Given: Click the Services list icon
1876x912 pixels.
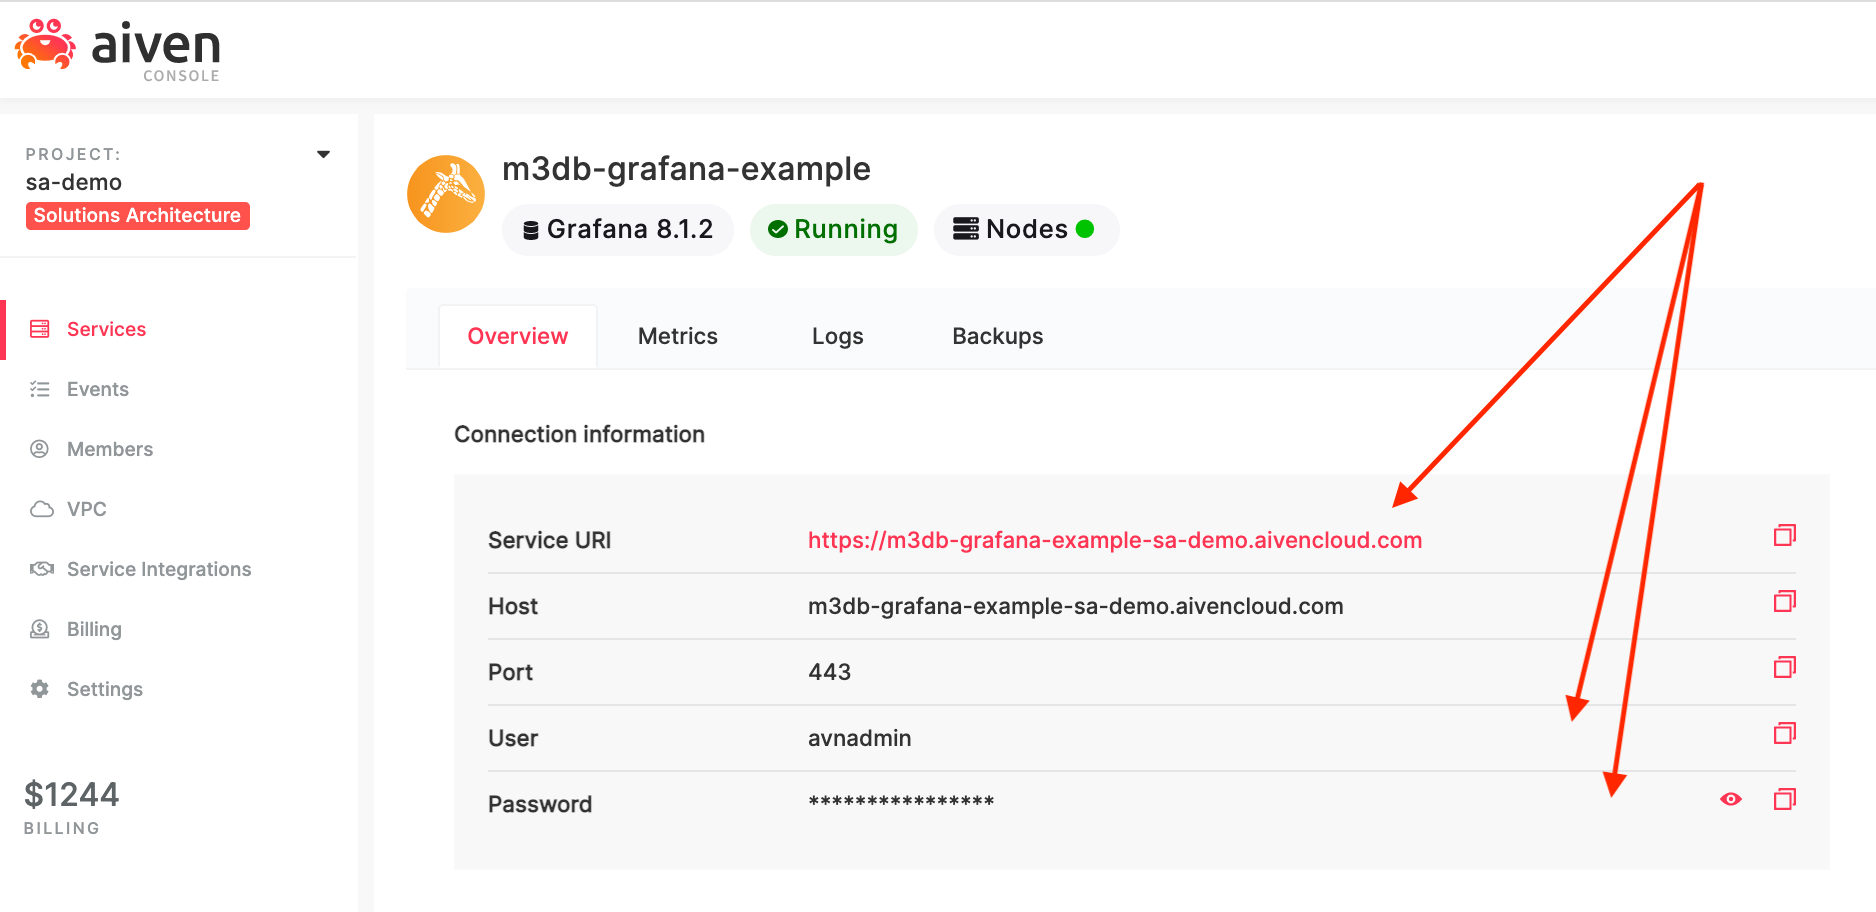Looking at the screenshot, I should [x=40, y=329].
